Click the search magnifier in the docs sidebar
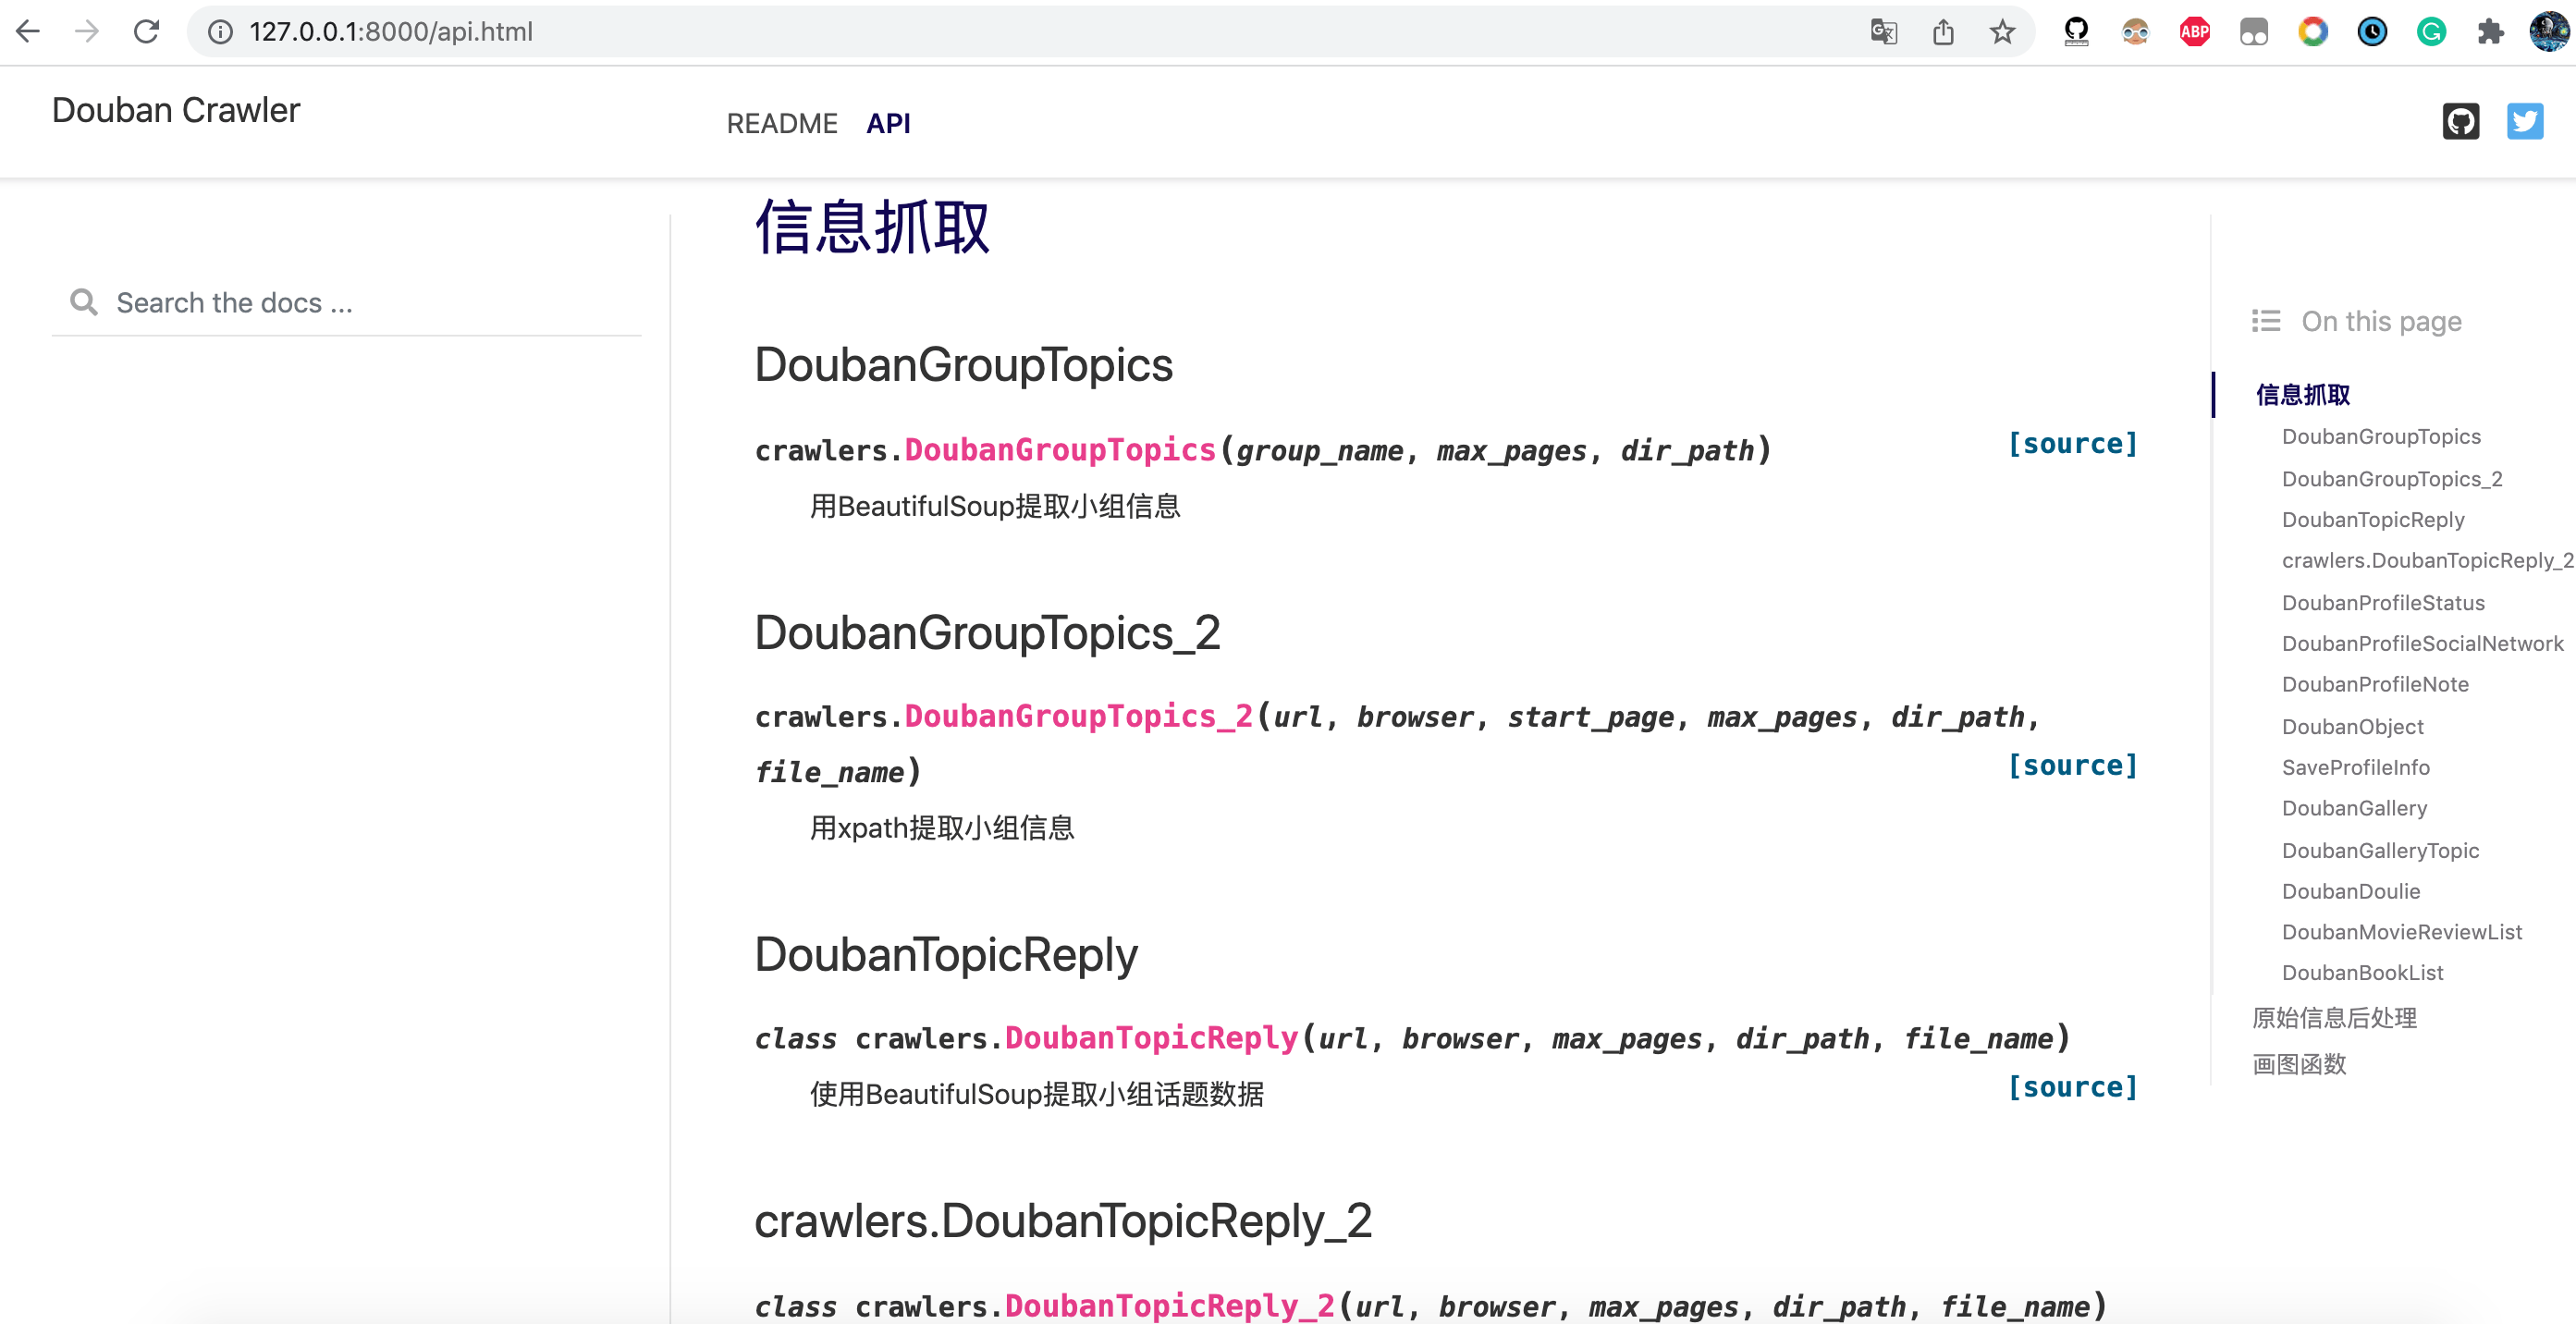The height and width of the screenshot is (1324, 2576). click(x=84, y=302)
